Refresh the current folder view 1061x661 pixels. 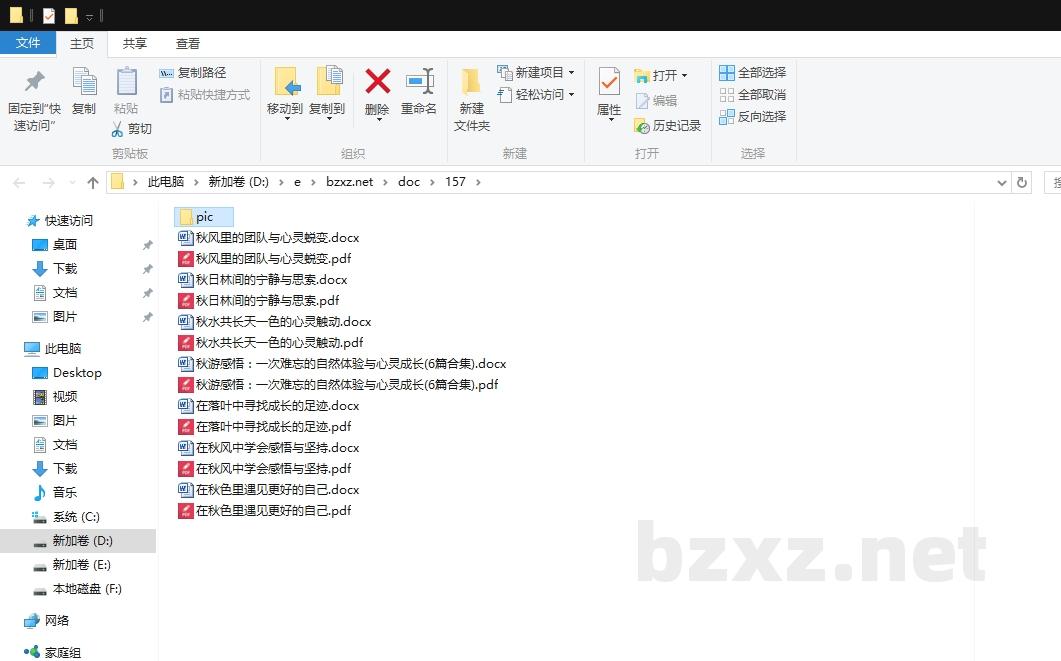coord(1021,182)
